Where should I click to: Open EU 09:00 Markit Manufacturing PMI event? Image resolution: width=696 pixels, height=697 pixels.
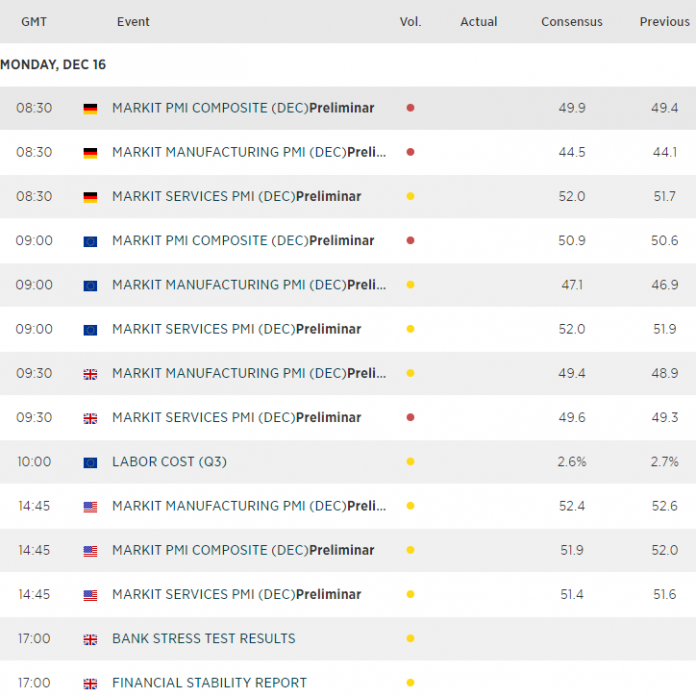point(249,284)
